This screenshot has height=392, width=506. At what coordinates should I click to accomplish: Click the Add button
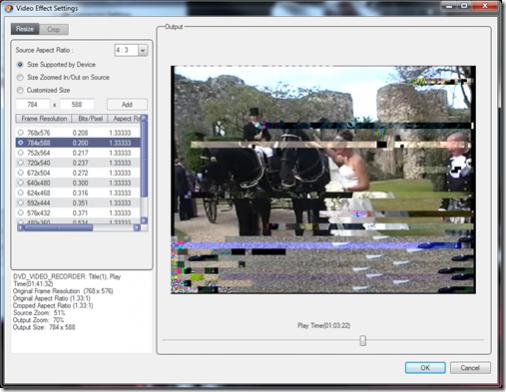click(x=127, y=105)
